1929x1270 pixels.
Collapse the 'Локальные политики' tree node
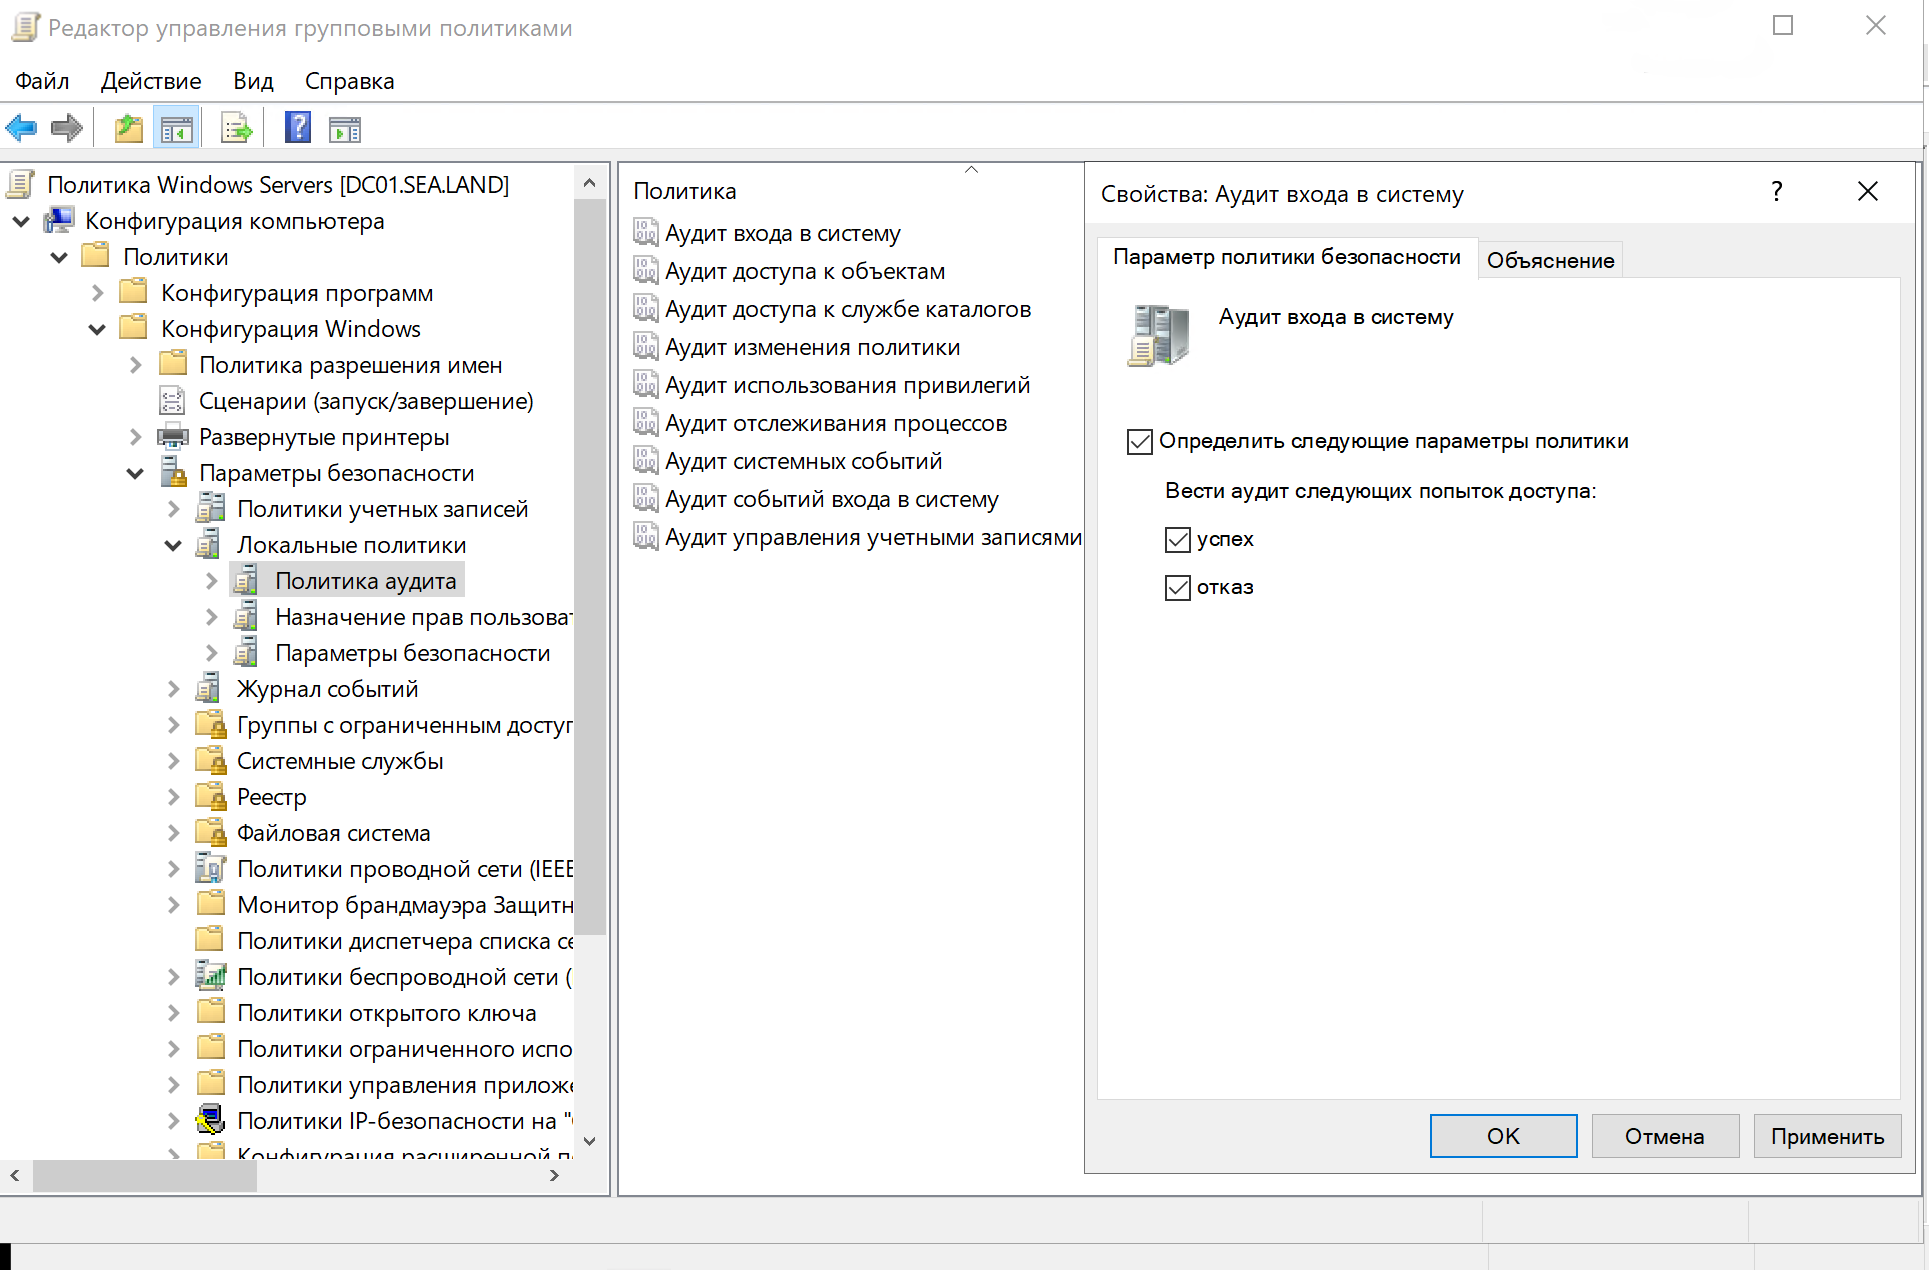[172, 544]
